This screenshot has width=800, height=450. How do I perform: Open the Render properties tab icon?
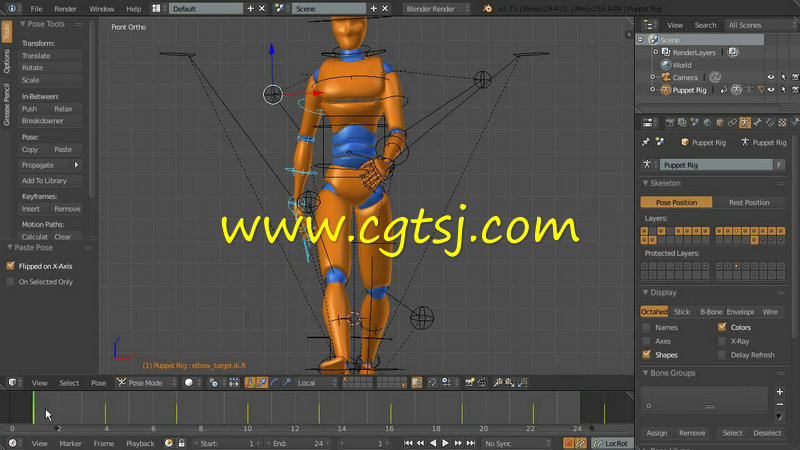click(670, 123)
